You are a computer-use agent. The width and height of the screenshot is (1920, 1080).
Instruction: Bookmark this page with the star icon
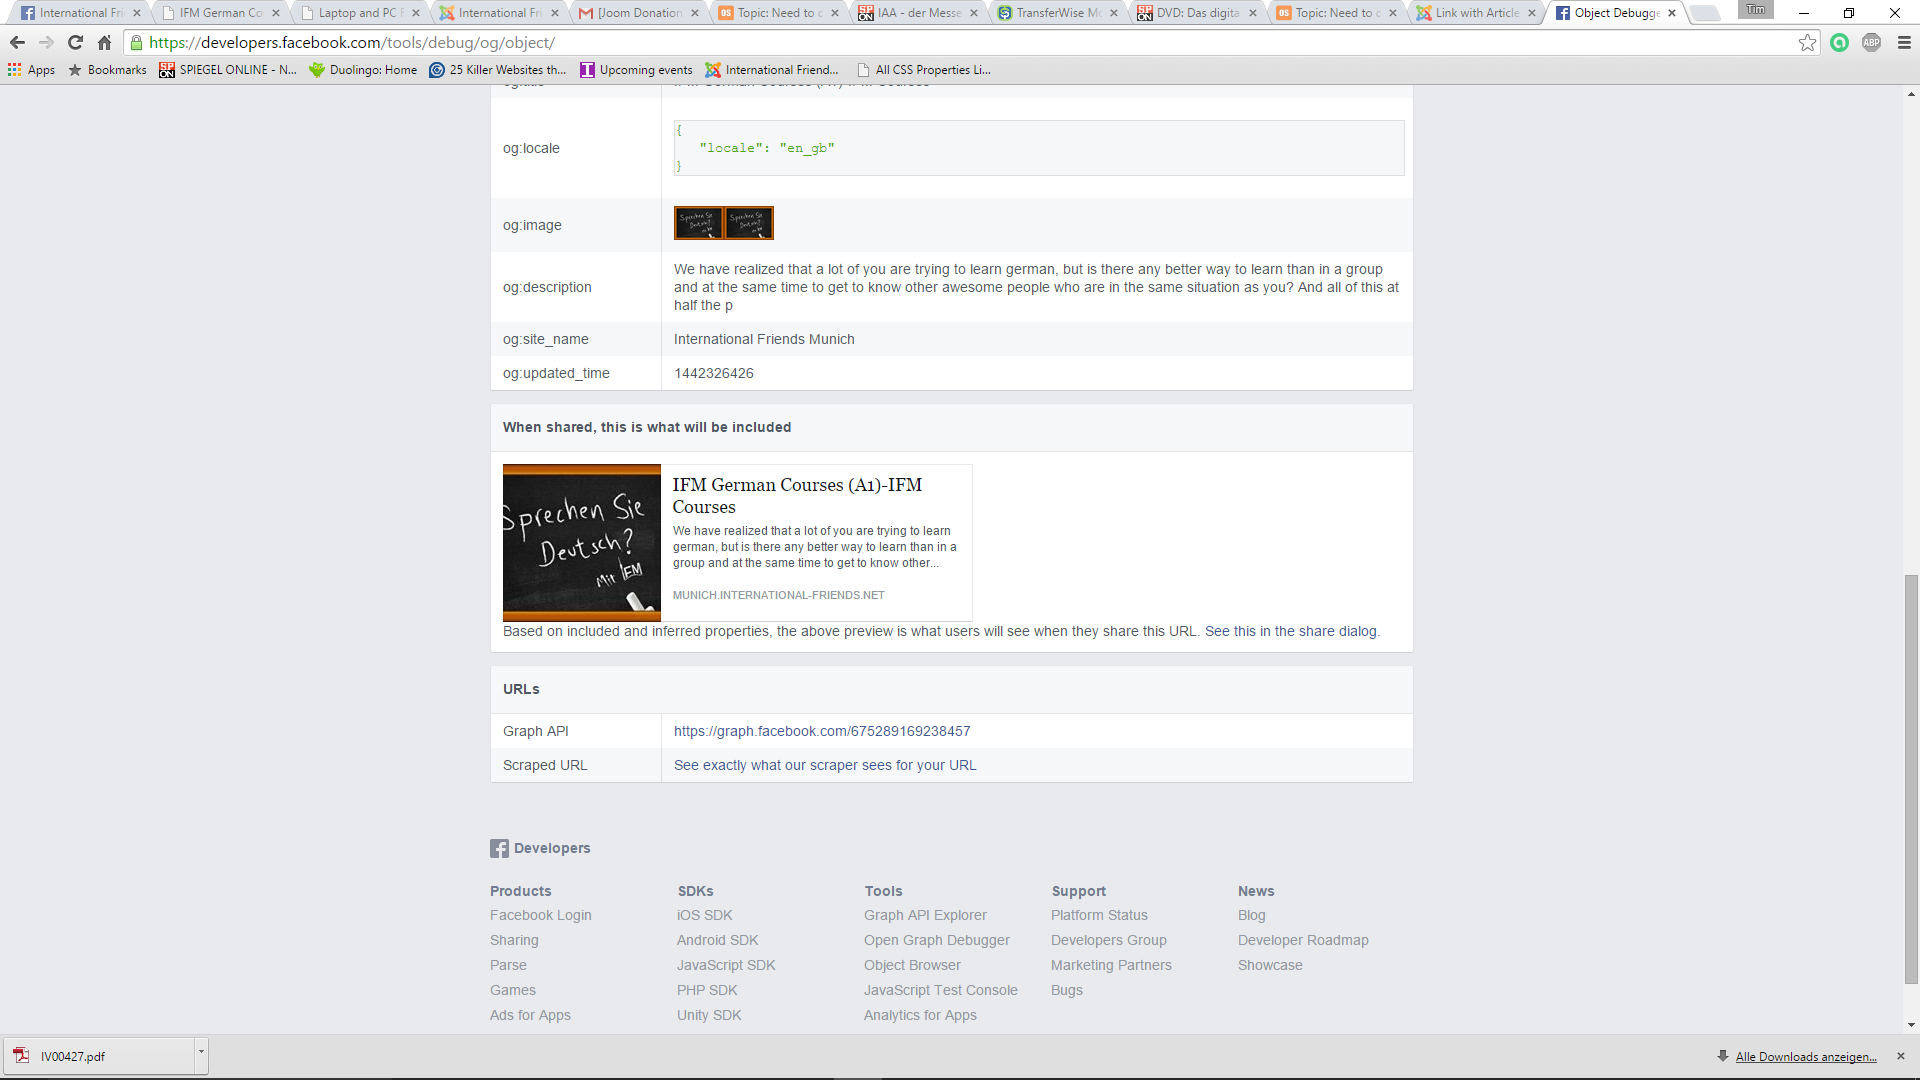click(x=1807, y=43)
